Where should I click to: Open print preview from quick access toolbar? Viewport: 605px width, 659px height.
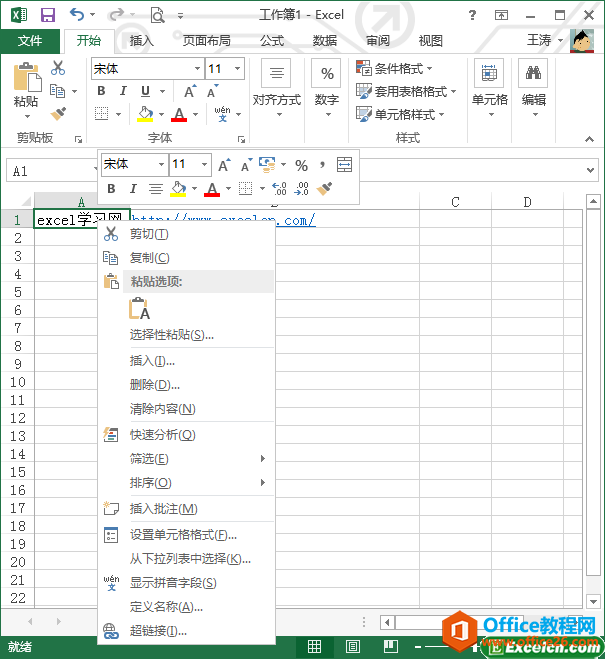tap(158, 16)
